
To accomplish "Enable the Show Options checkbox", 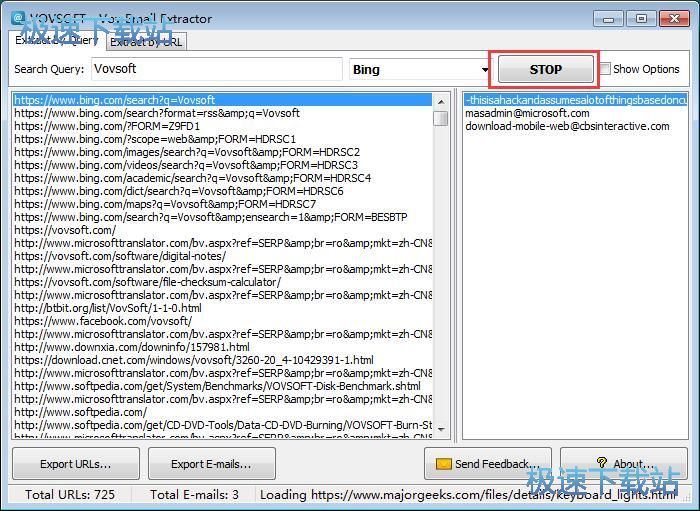I will (605, 69).
